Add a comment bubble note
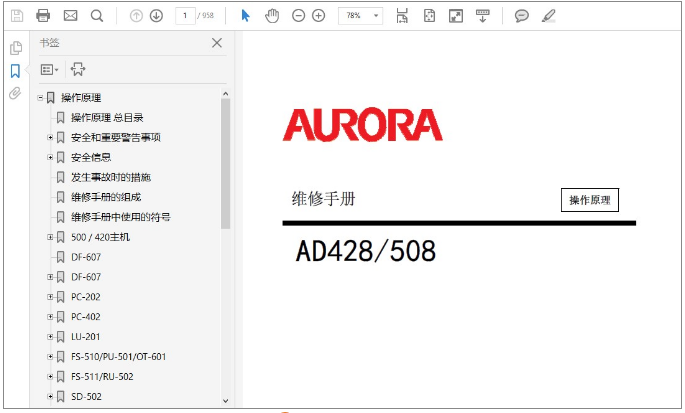 tap(522, 16)
